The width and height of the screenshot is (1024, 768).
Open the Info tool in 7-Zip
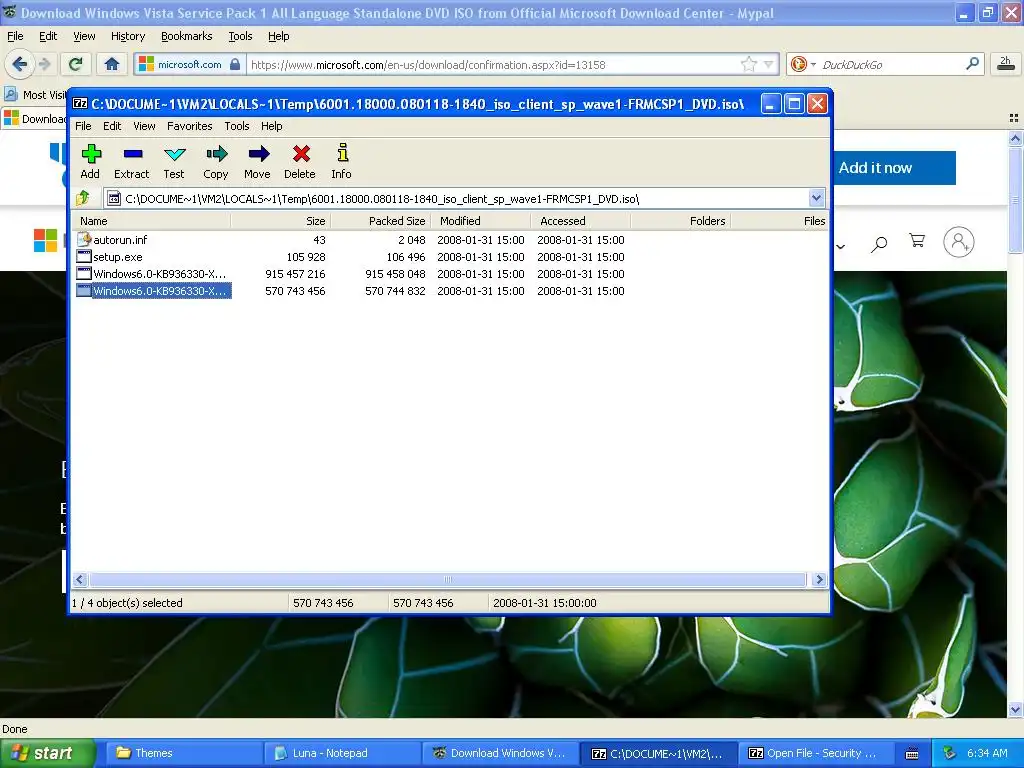[342, 161]
